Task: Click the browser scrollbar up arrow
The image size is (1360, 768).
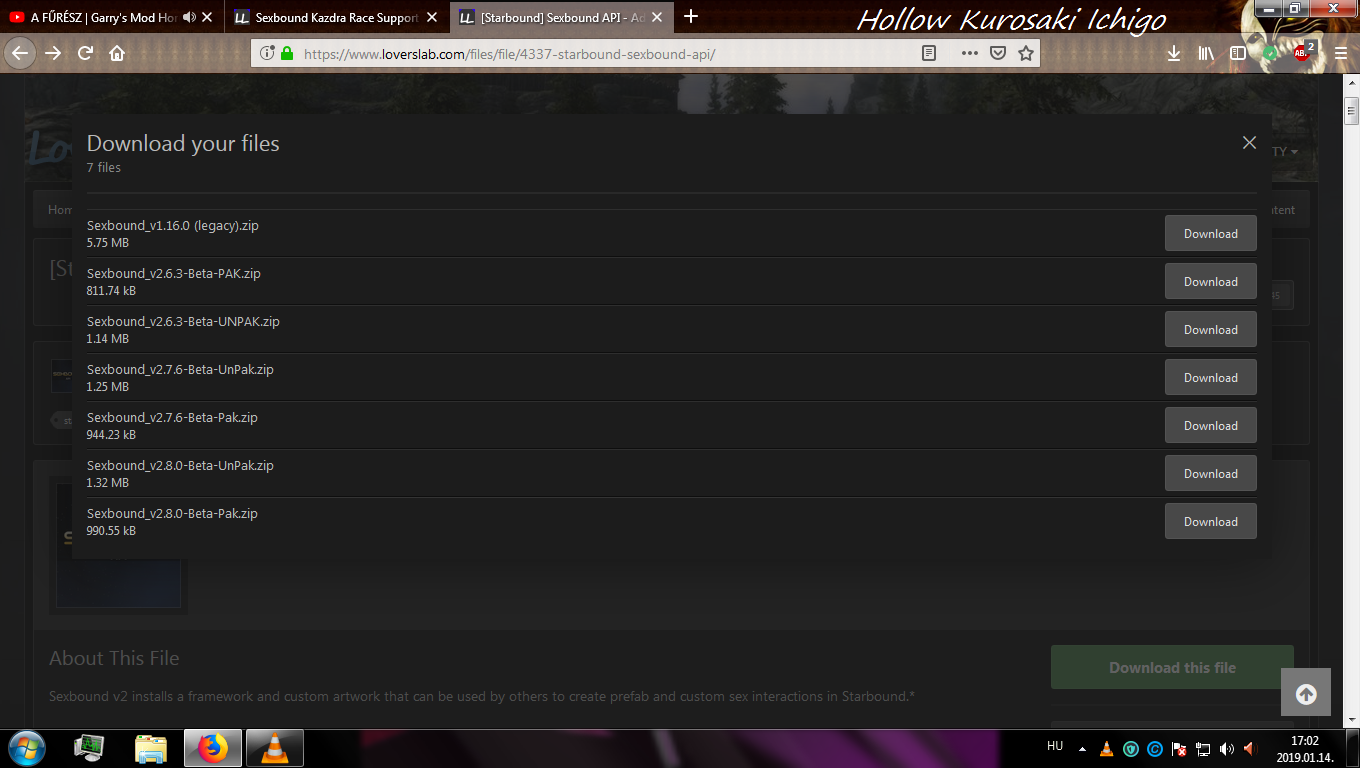Action: (x=1351, y=82)
